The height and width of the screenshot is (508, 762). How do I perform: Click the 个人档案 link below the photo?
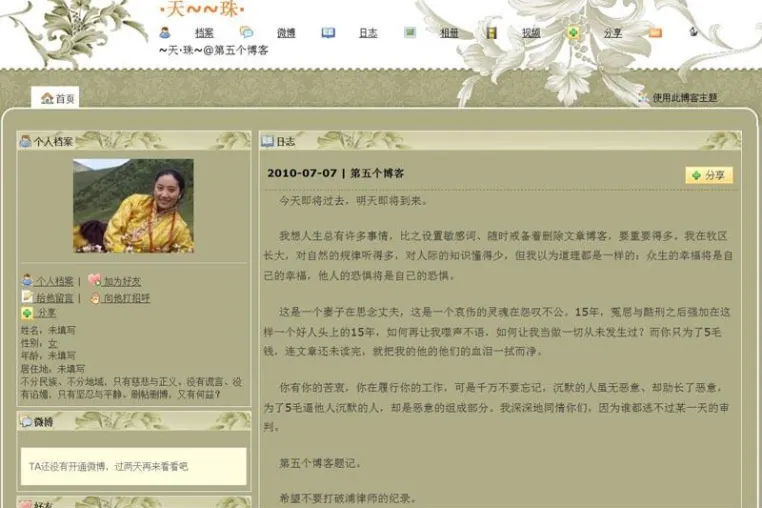pos(54,281)
